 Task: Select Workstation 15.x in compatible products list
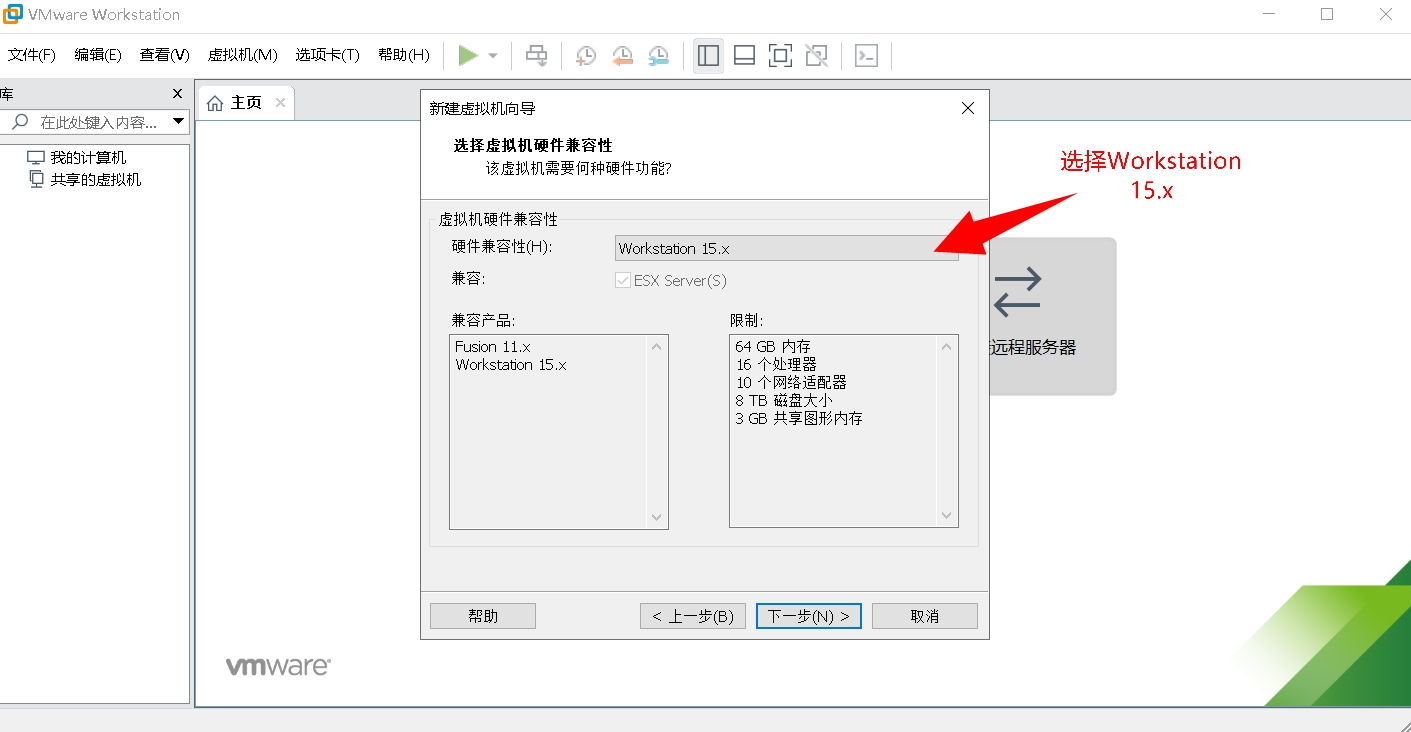point(511,365)
